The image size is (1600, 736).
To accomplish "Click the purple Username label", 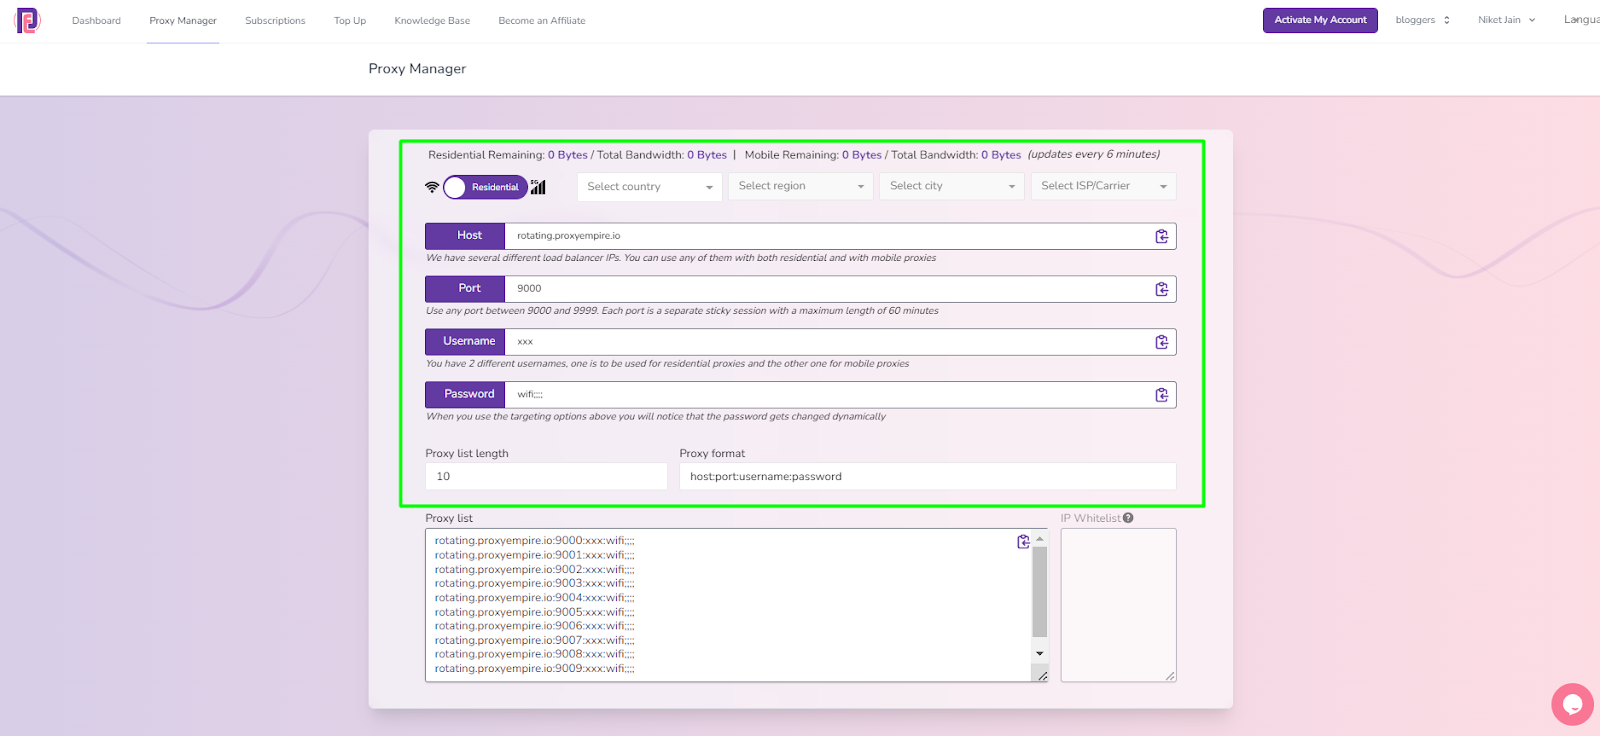I will [x=465, y=342].
